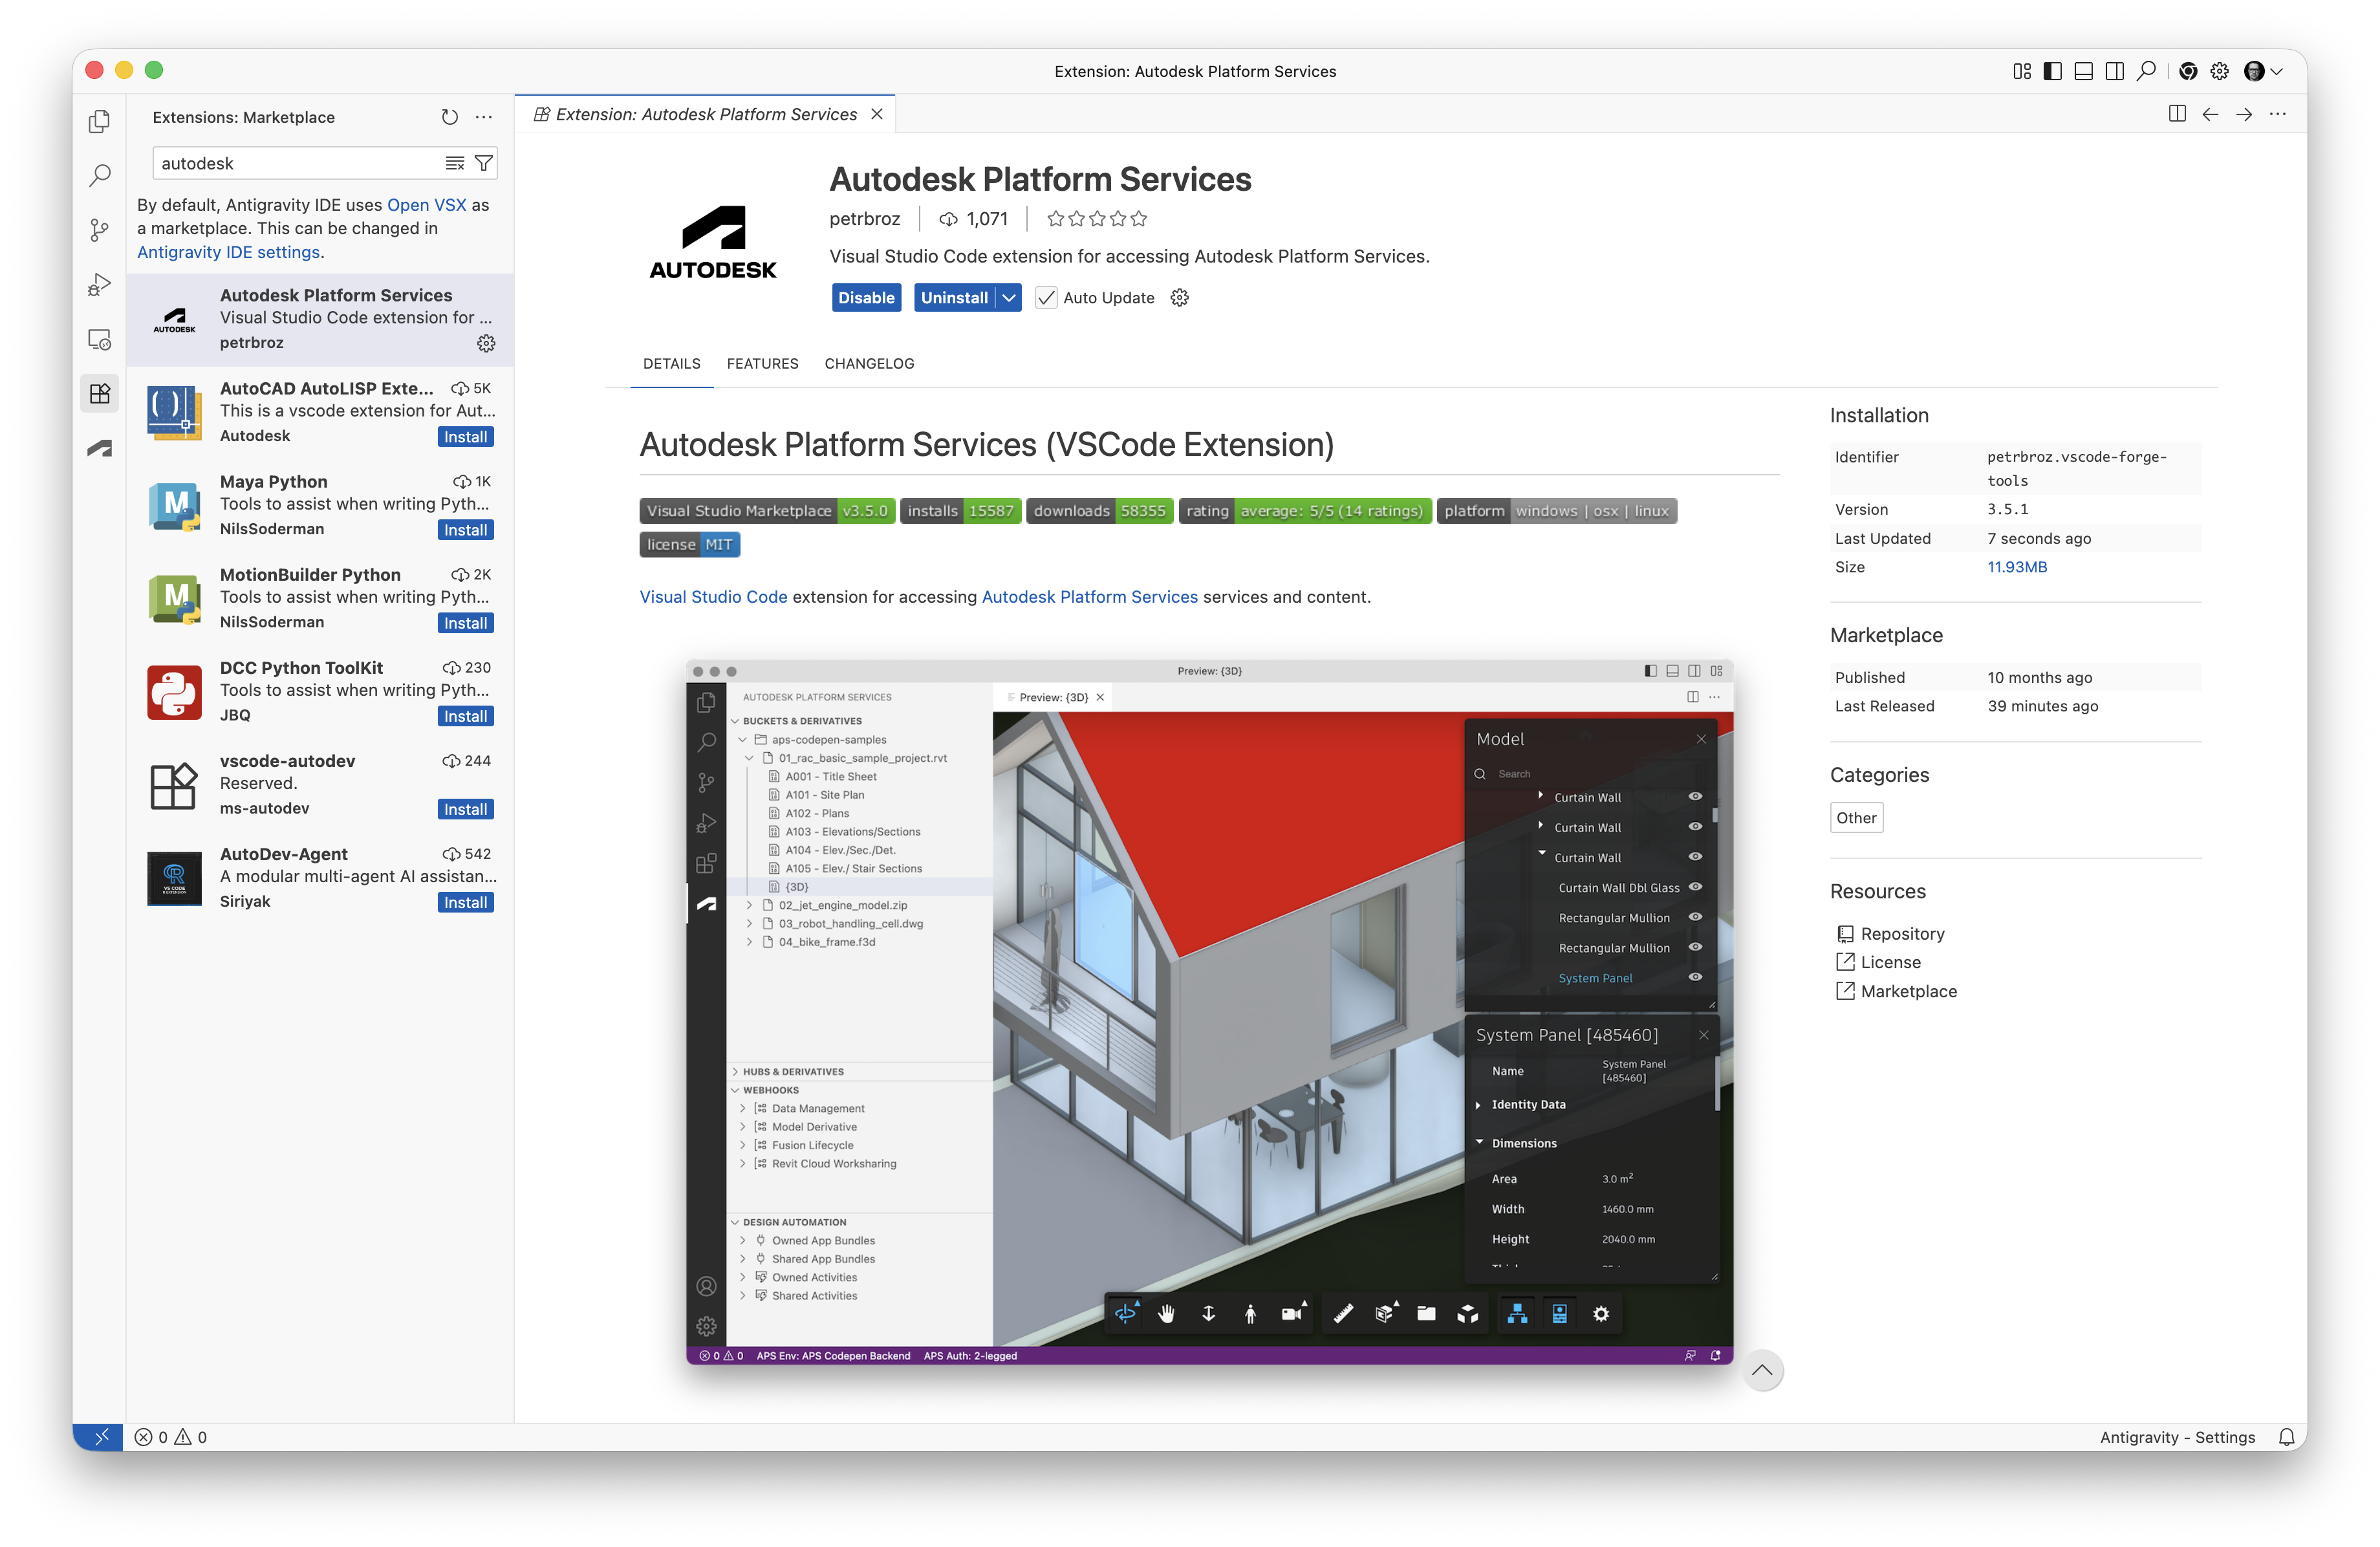
Task: Click the manage gear on the Autodesk Platform Services list item
Action: tap(486, 343)
